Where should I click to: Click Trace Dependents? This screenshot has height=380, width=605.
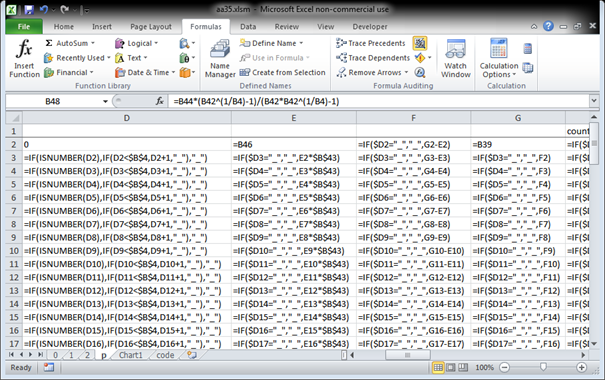(x=373, y=58)
